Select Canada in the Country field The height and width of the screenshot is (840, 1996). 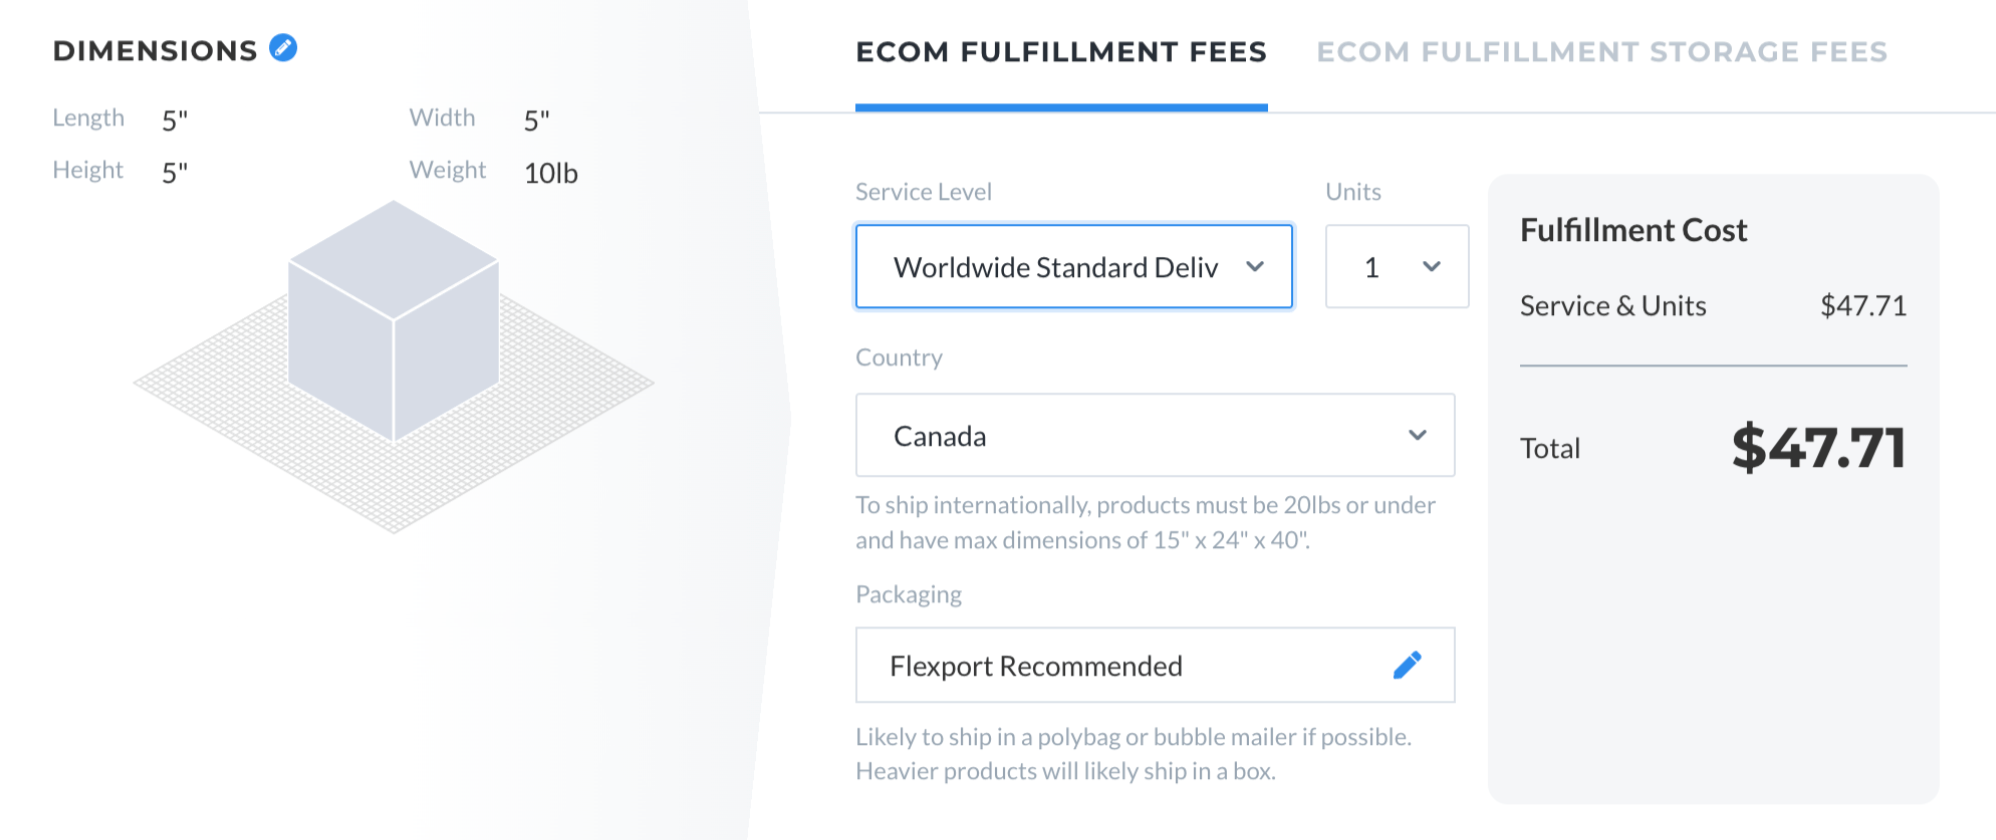(x=940, y=435)
